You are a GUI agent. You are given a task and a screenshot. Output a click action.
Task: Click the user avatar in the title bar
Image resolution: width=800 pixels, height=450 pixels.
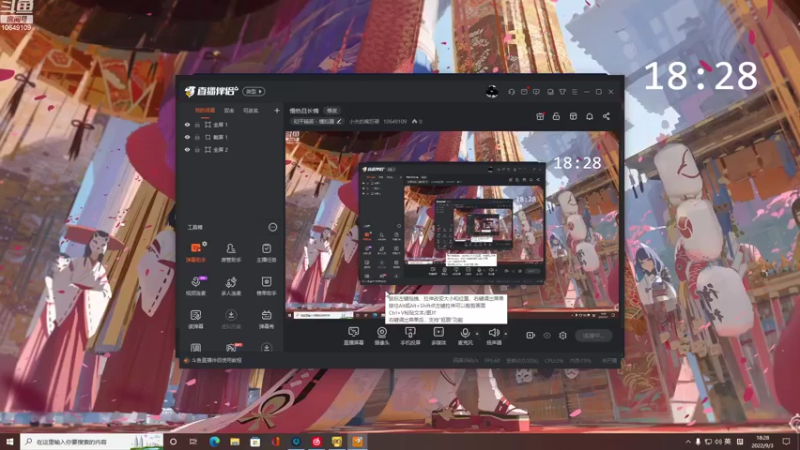coord(492,91)
